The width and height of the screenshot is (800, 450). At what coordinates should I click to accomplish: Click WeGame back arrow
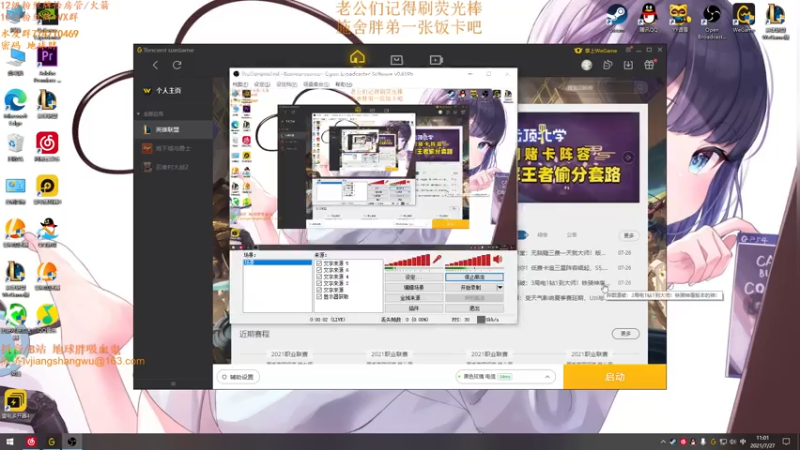155,65
